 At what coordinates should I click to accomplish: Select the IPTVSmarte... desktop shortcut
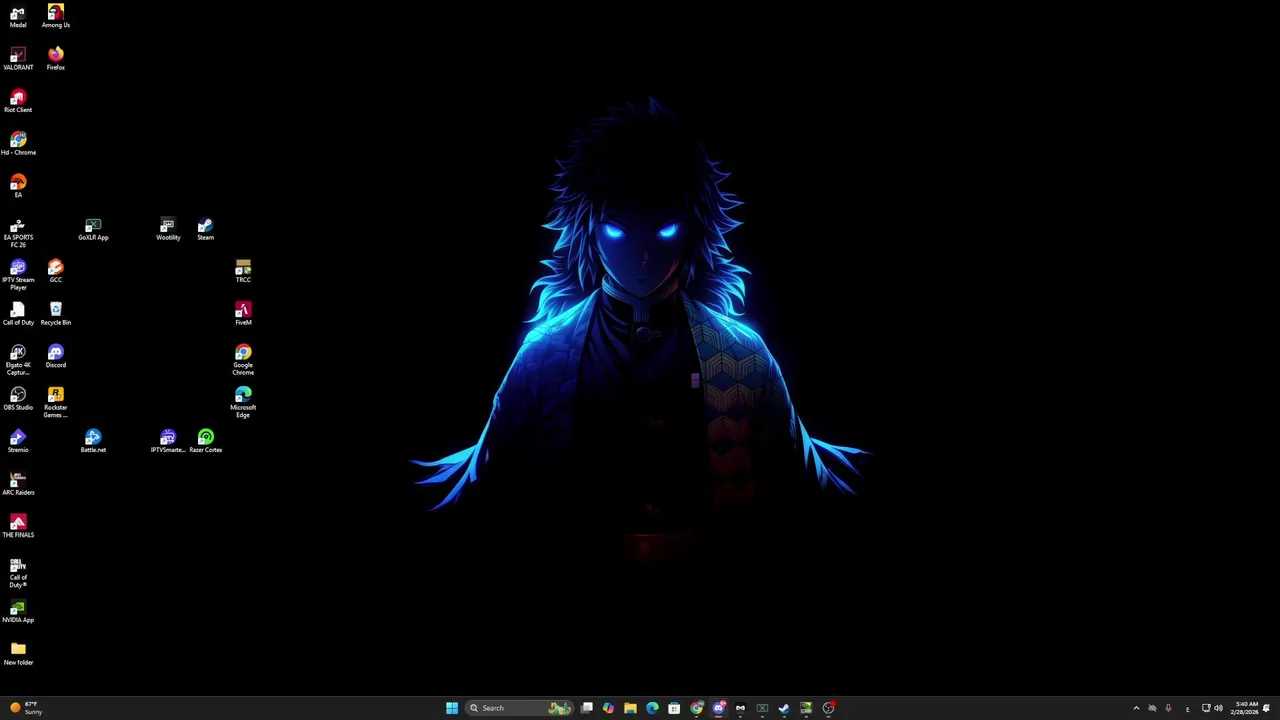pyautogui.click(x=168, y=442)
